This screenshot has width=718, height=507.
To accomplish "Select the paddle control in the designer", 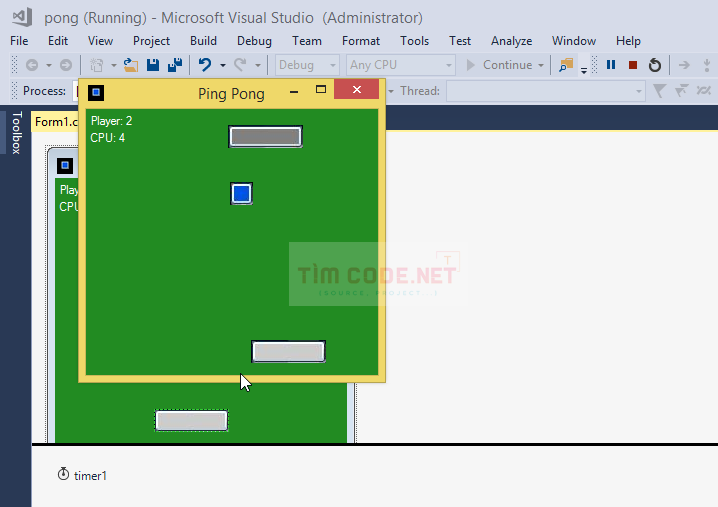I will coord(191,420).
